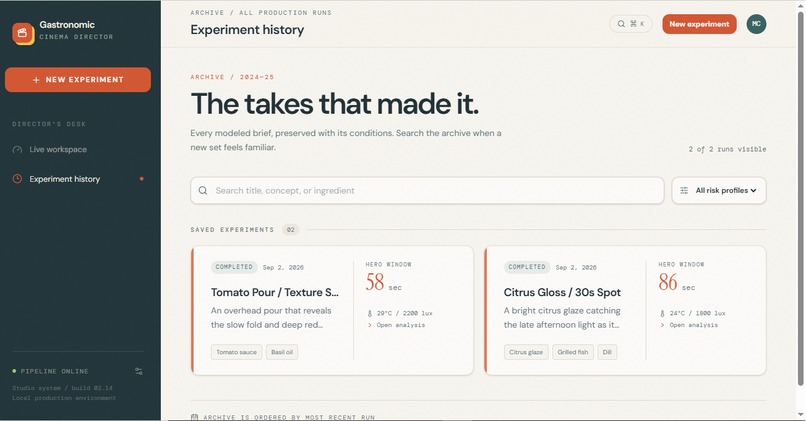This screenshot has height=421, width=806.
Task: Click the magnifier icon in archive search
Action: click(203, 190)
